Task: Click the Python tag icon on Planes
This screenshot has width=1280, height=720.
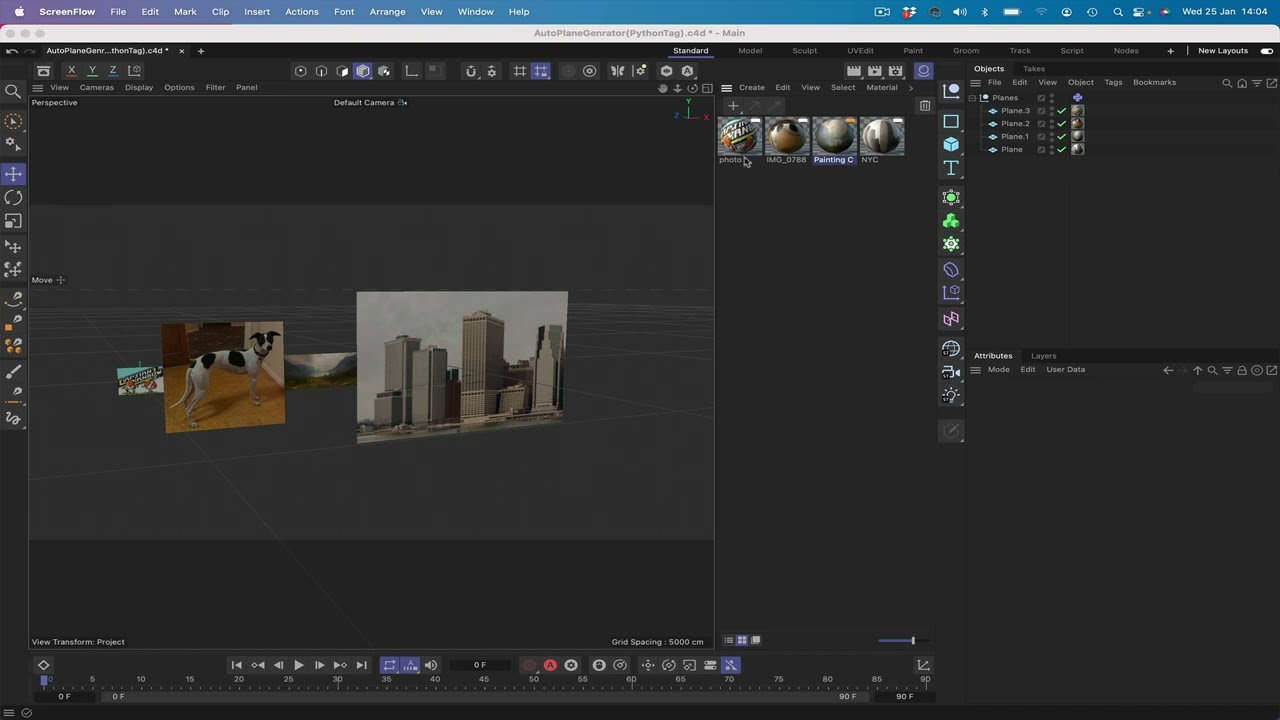Action: coord(1077,98)
